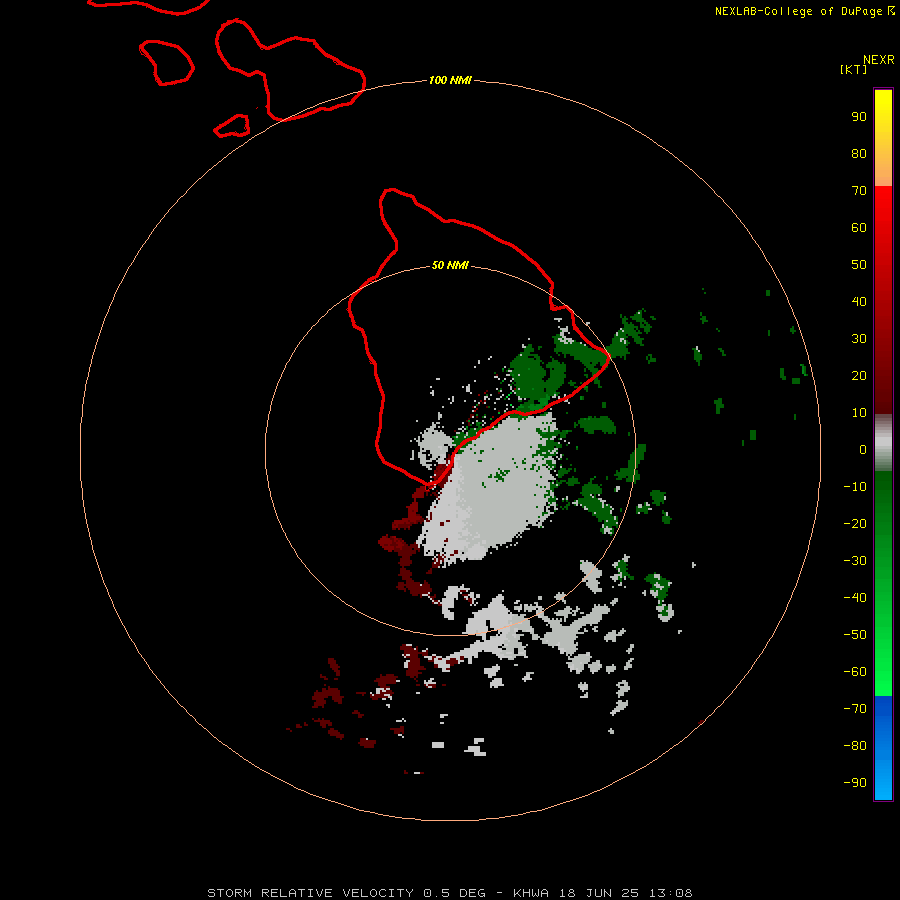Image resolution: width=900 pixels, height=900 pixels.
Task: Click the NEXR label above the color scale
Action: tap(878, 60)
